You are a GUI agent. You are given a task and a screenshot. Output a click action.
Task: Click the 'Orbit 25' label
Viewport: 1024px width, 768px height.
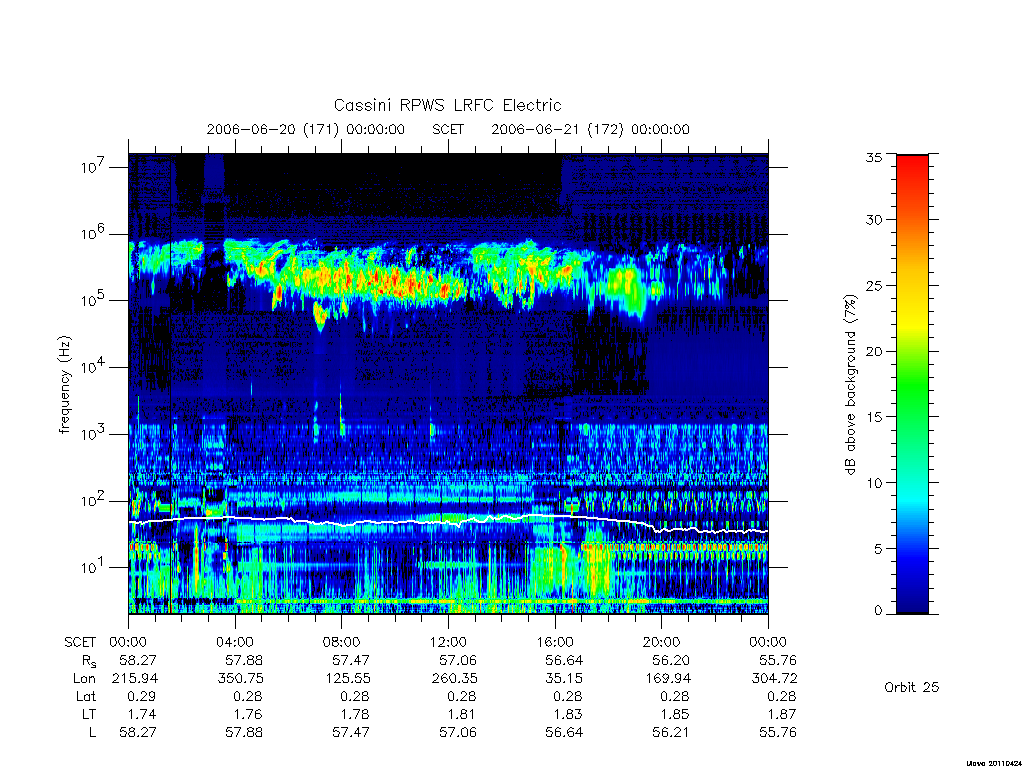[x=911, y=687]
